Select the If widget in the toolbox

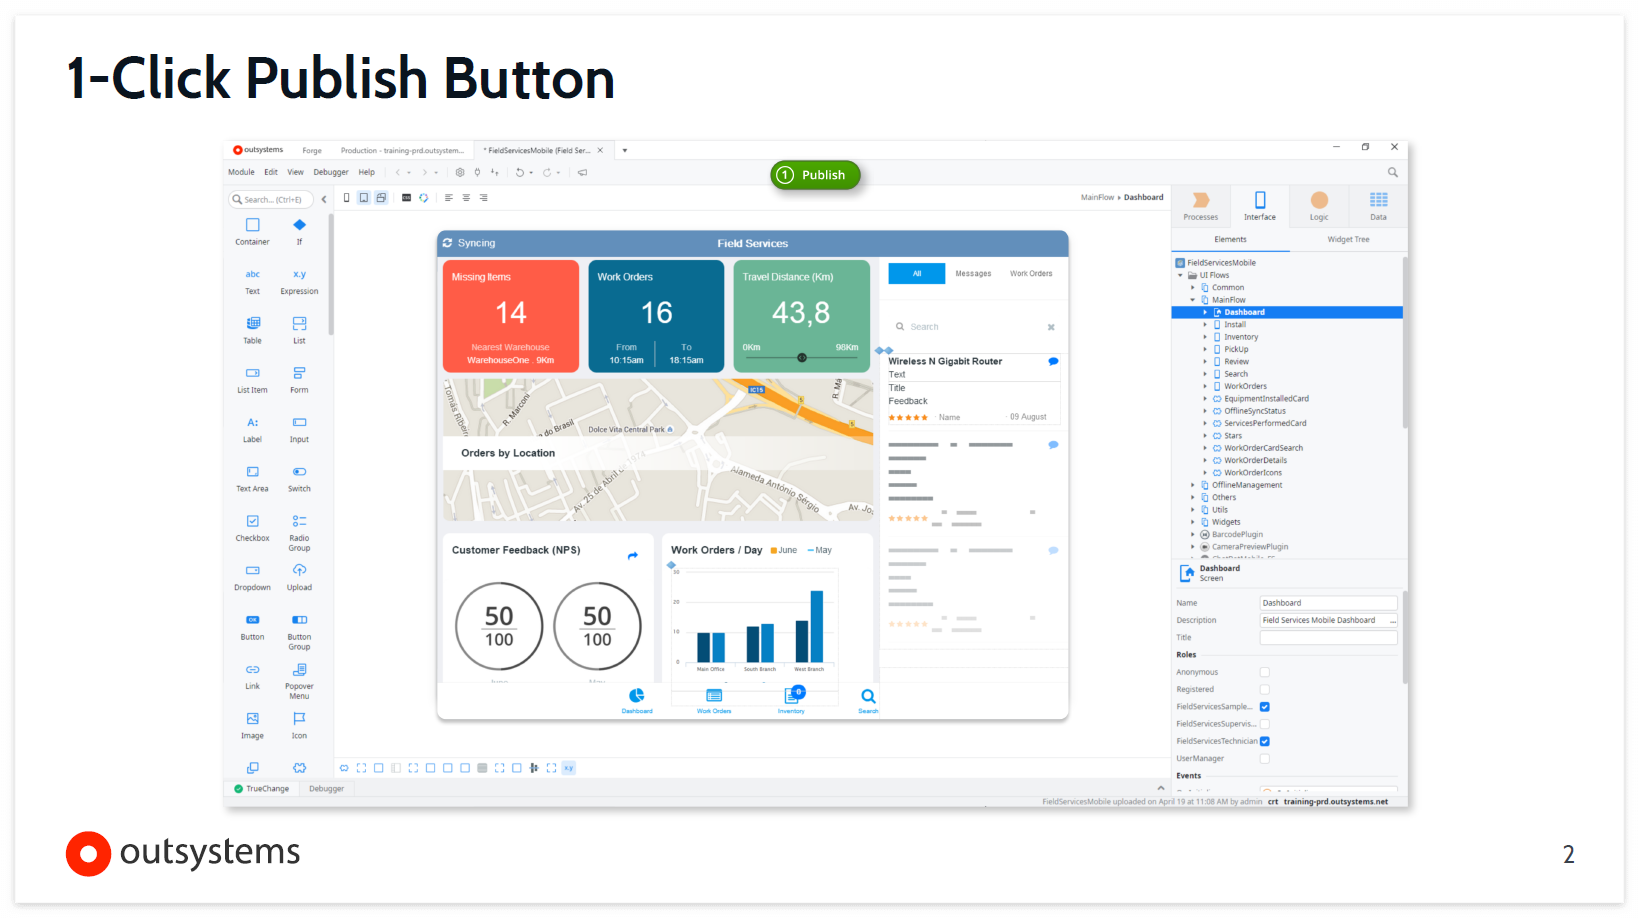coord(299,231)
